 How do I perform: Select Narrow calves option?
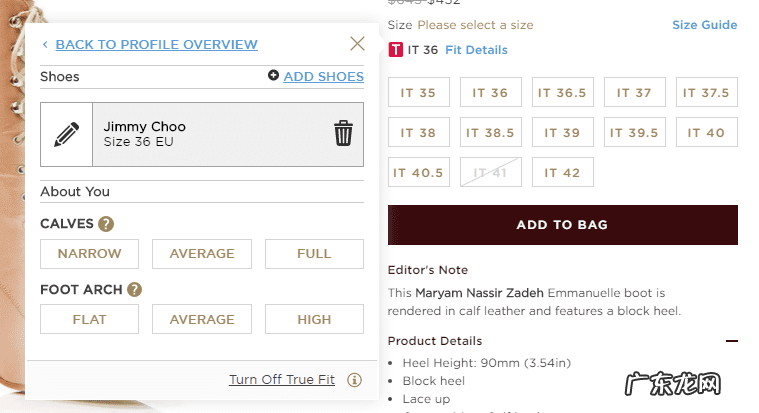click(x=89, y=254)
